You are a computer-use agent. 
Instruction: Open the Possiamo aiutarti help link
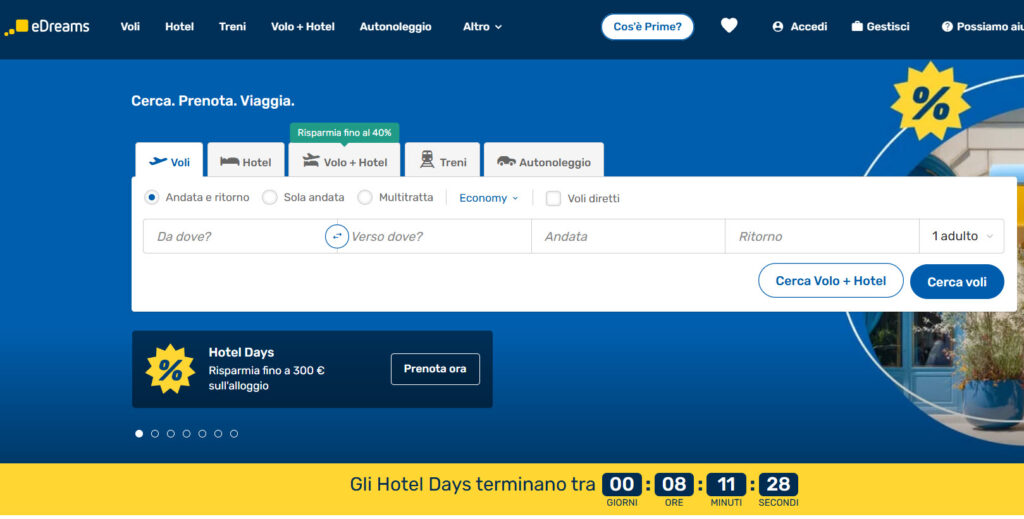pyautogui.click(x=982, y=27)
